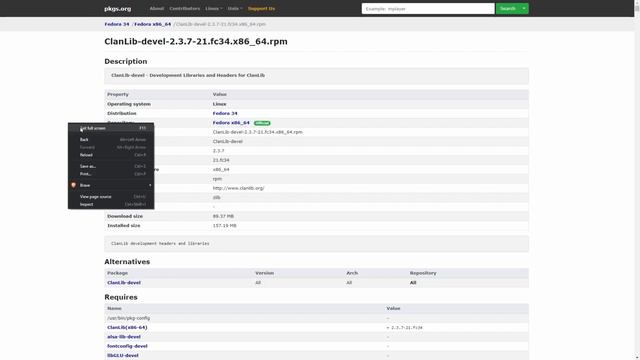This screenshot has width=640, height=360.
Task: Click the version value 2.3.7
Action: point(218,151)
